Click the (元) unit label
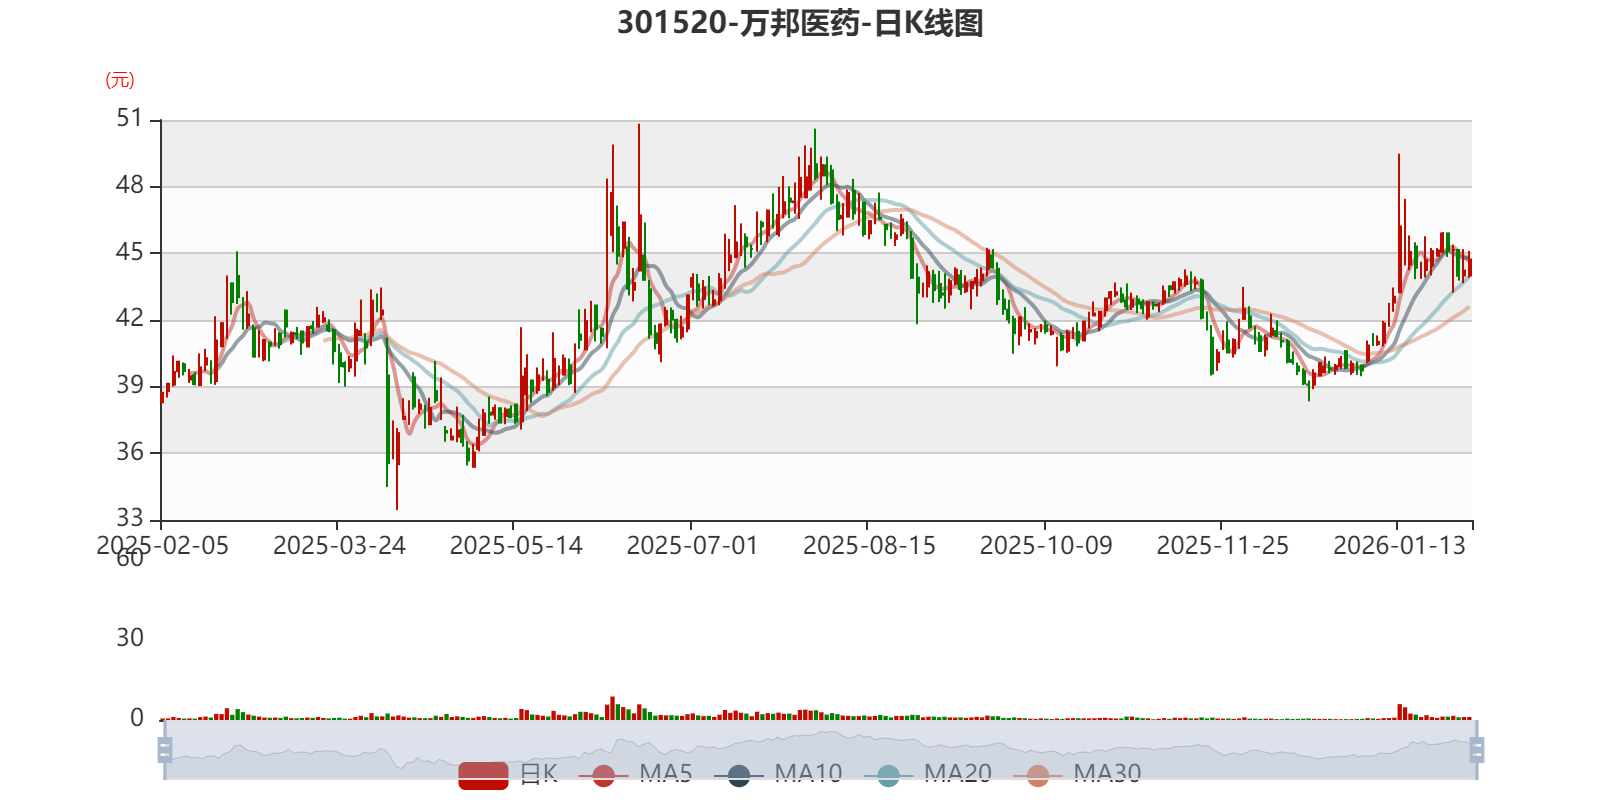 120,80
